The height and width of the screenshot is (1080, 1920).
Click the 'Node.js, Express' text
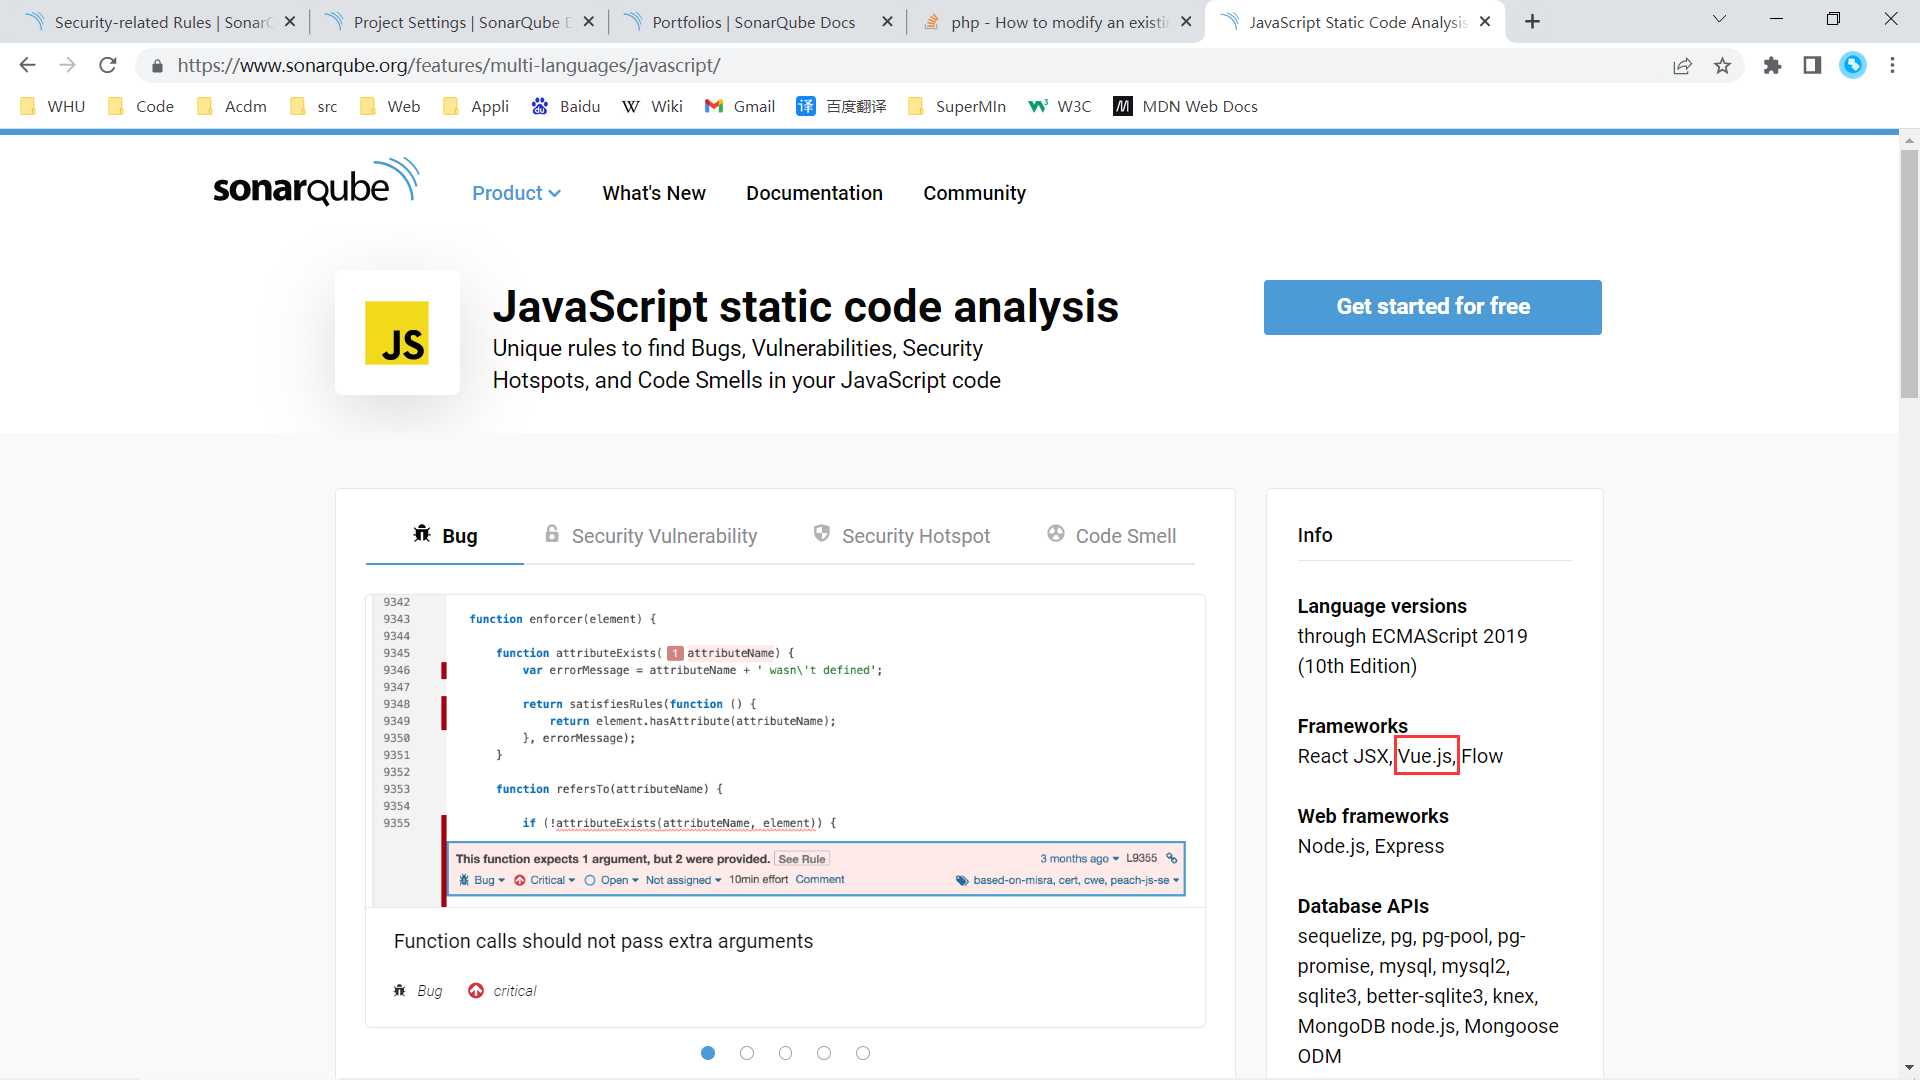pyautogui.click(x=1371, y=846)
